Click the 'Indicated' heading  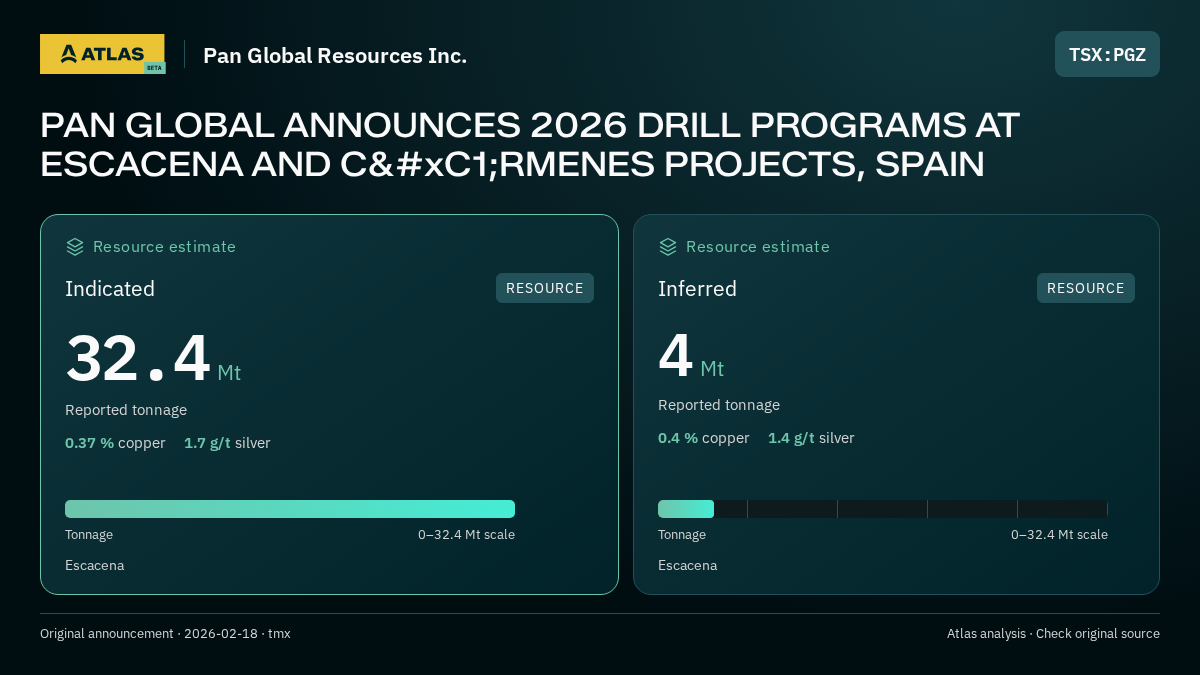click(x=110, y=289)
